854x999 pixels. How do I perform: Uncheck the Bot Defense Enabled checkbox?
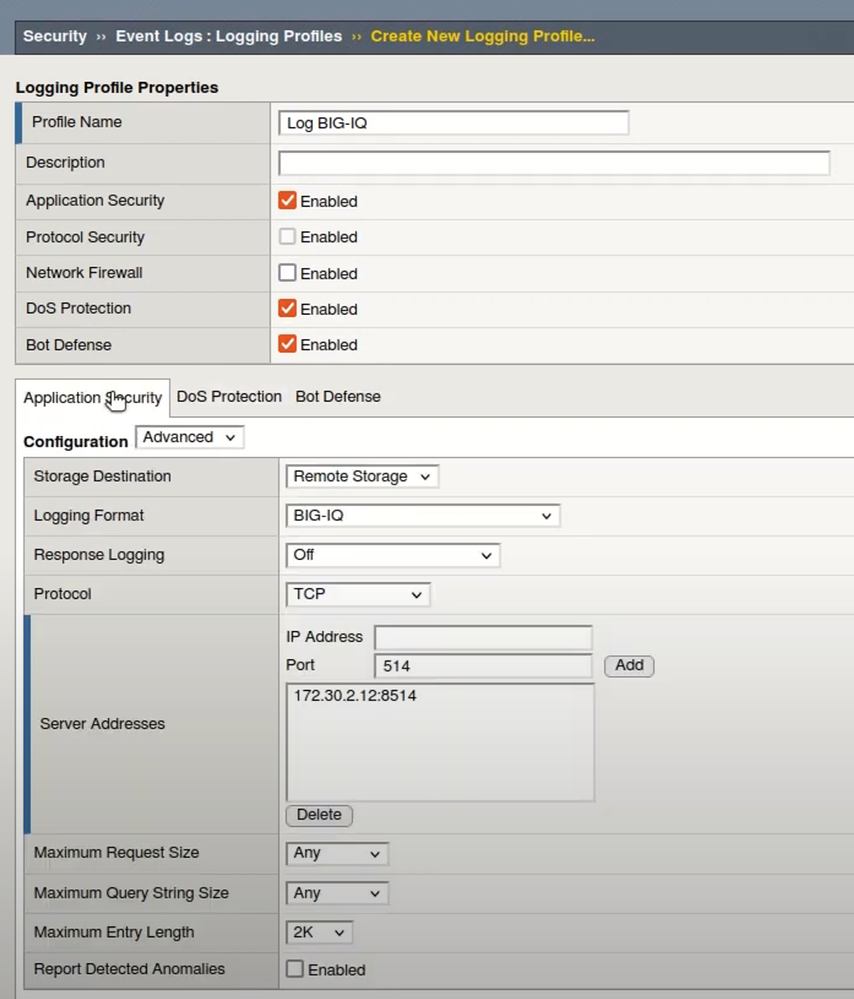[x=288, y=345]
